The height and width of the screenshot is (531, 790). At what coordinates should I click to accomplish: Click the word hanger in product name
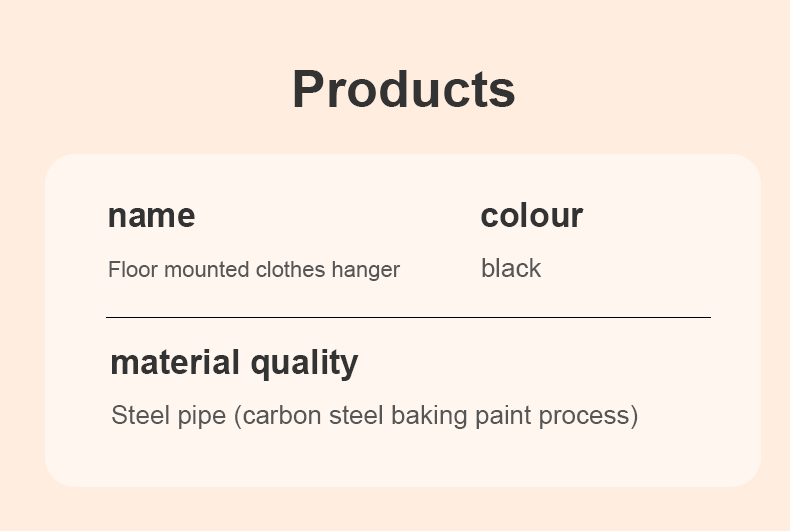click(366, 271)
